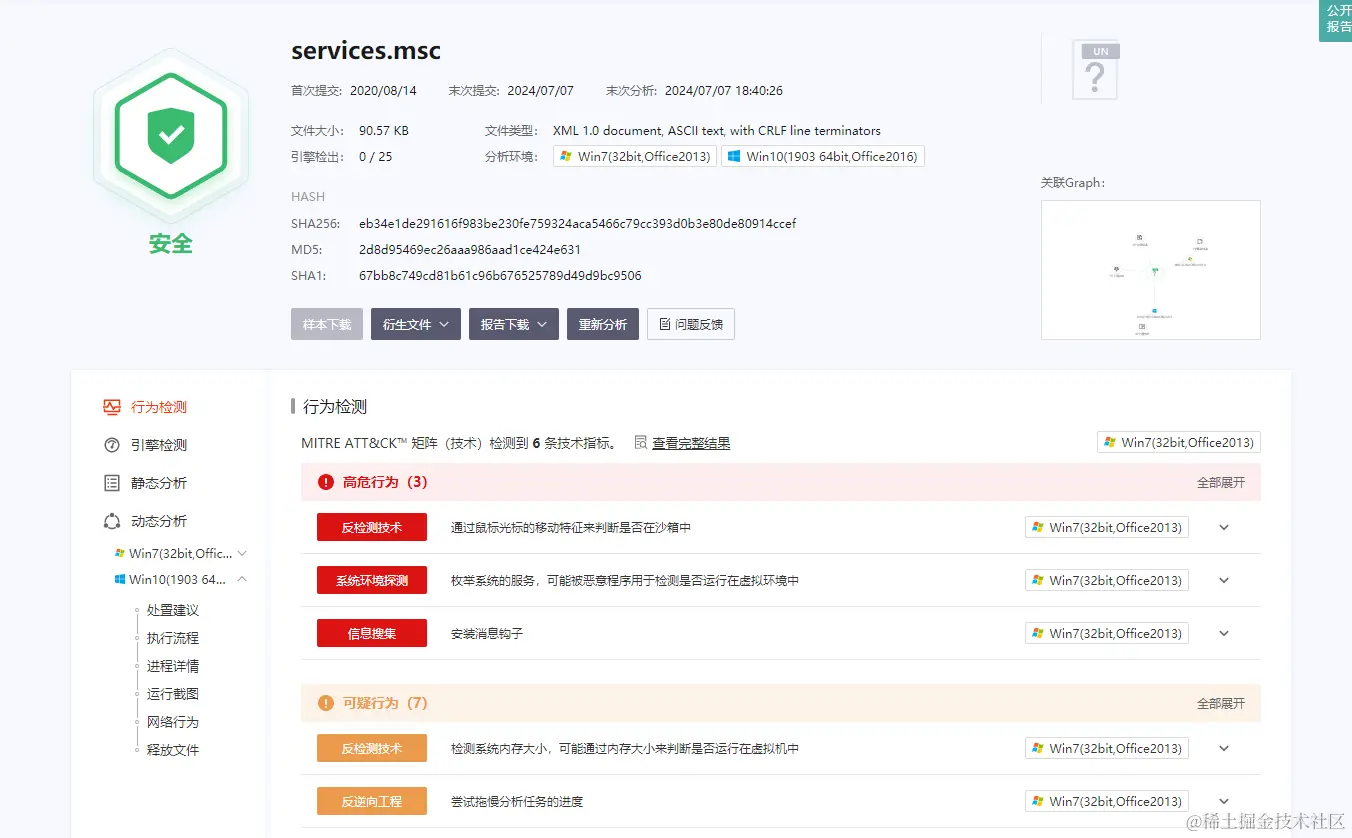1352x838 pixels.
Task: Click the SHA256 hash value
Action: 578,223
